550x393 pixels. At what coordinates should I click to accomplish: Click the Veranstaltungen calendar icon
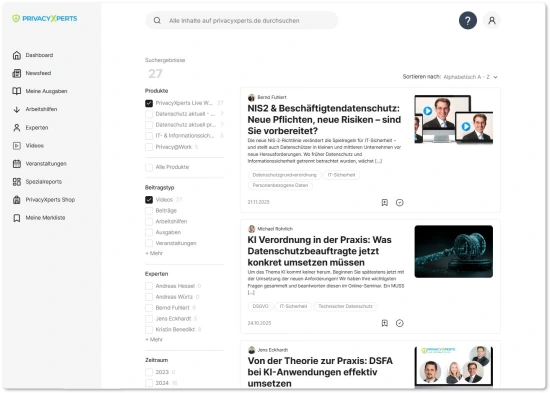point(16,164)
